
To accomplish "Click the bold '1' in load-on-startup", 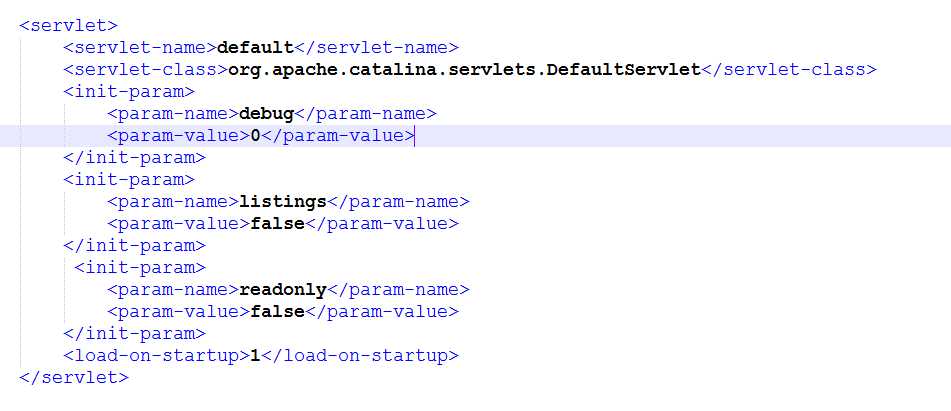I will tap(255, 355).
